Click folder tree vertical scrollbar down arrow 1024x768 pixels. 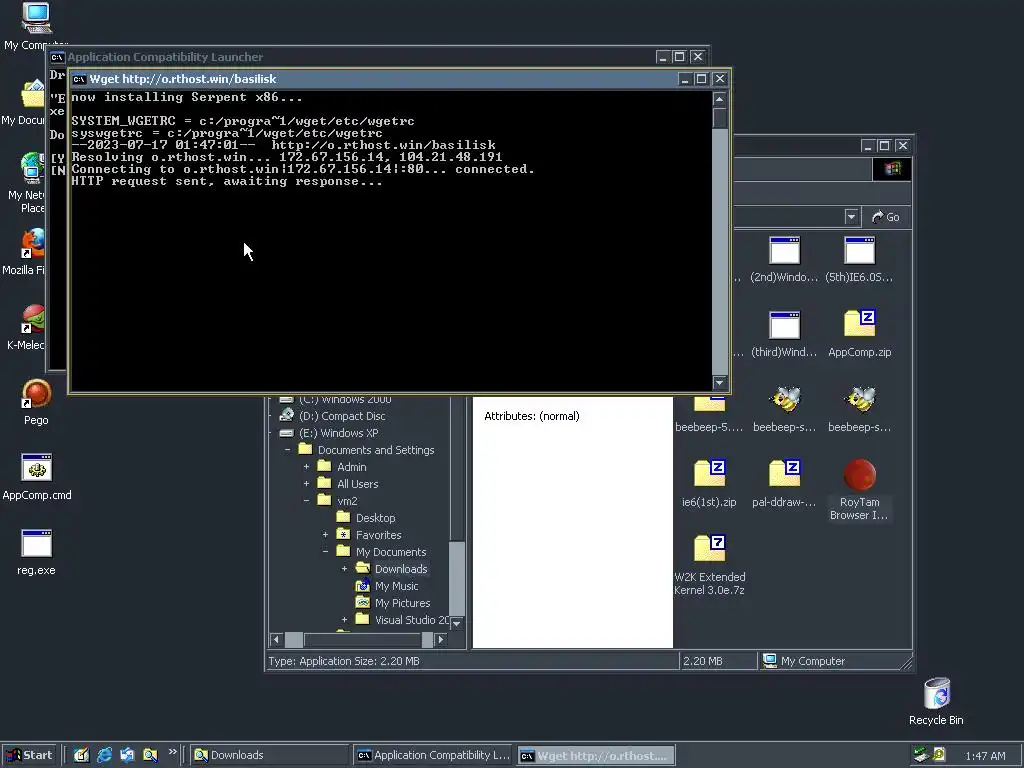pos(457,624)
